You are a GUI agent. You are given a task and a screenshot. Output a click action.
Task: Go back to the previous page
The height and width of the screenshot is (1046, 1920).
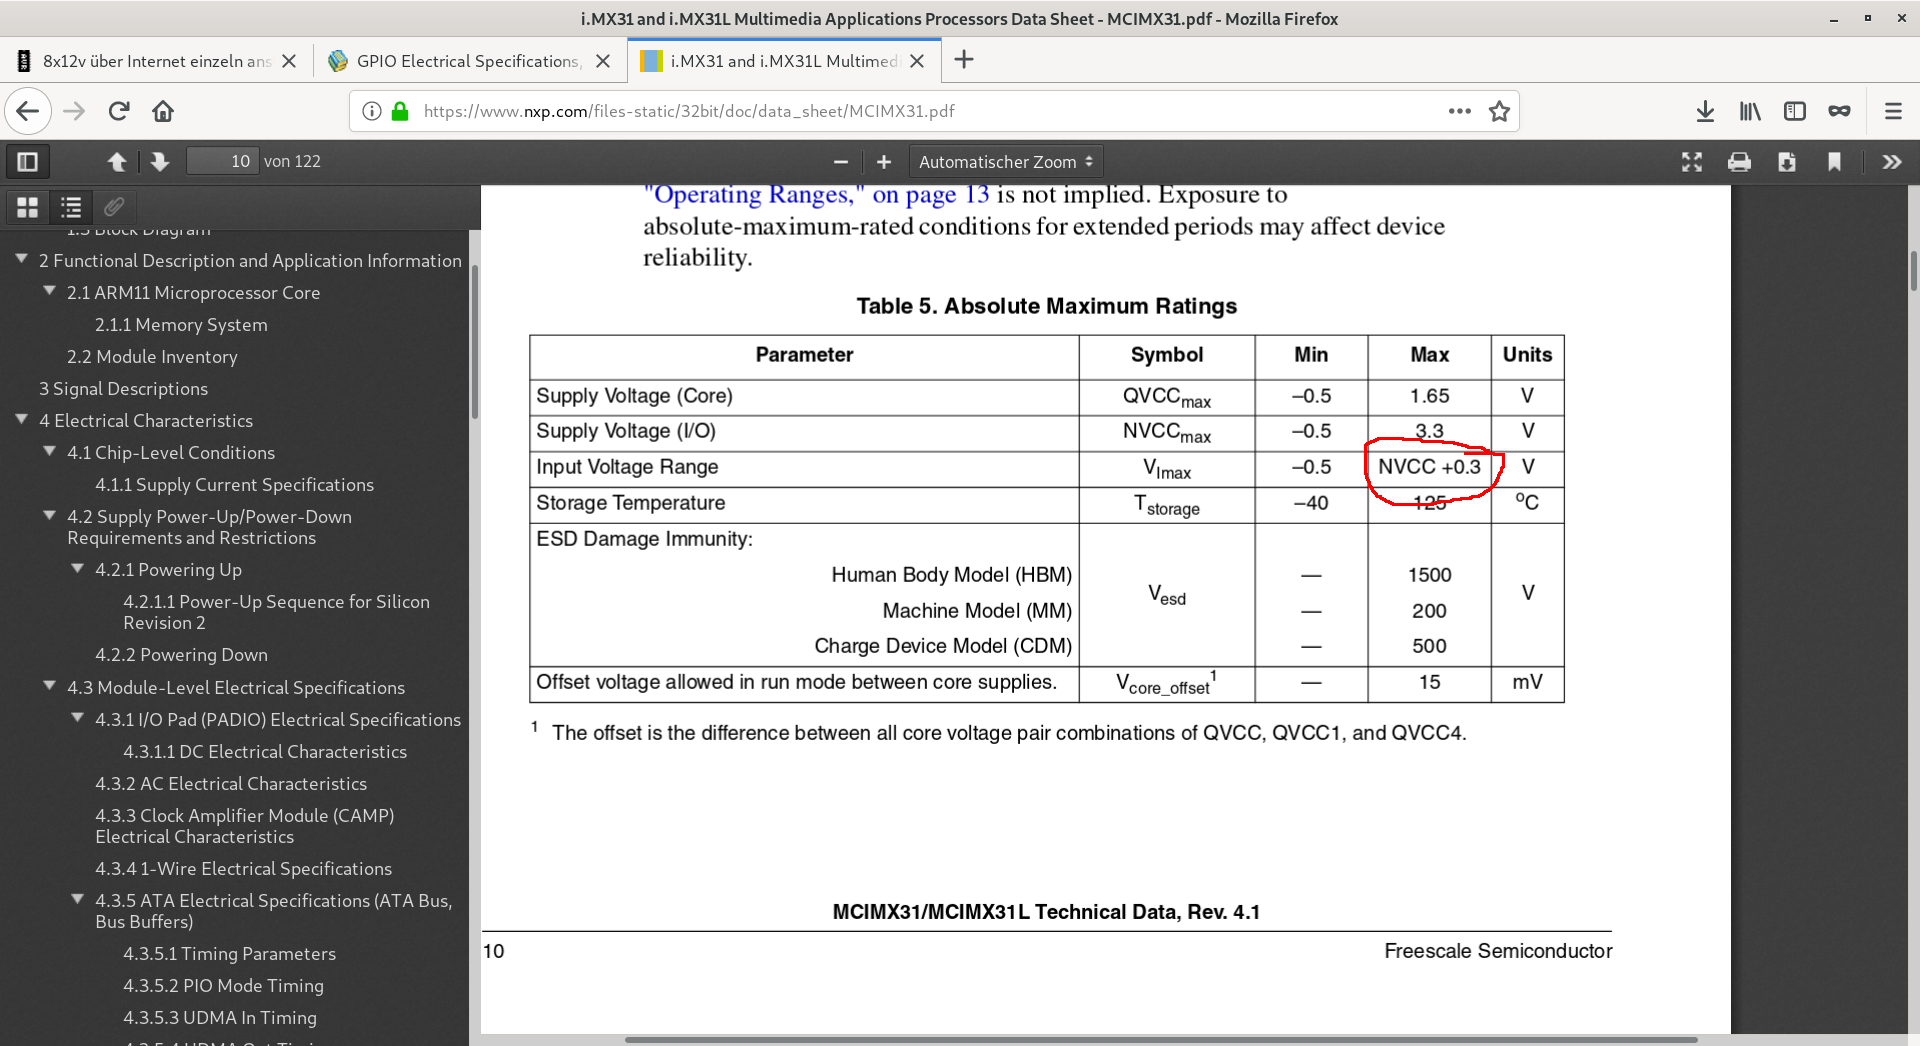click(28, 111)
